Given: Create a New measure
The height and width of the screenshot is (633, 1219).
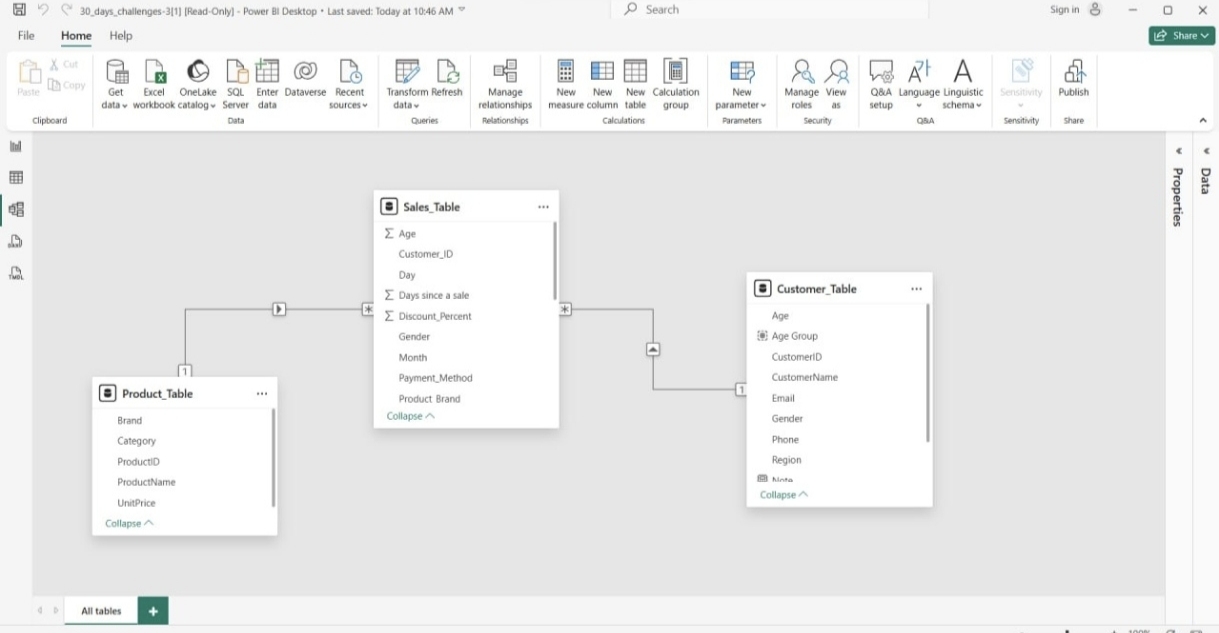Looking at the screenshot, I should tap(566, 84).
